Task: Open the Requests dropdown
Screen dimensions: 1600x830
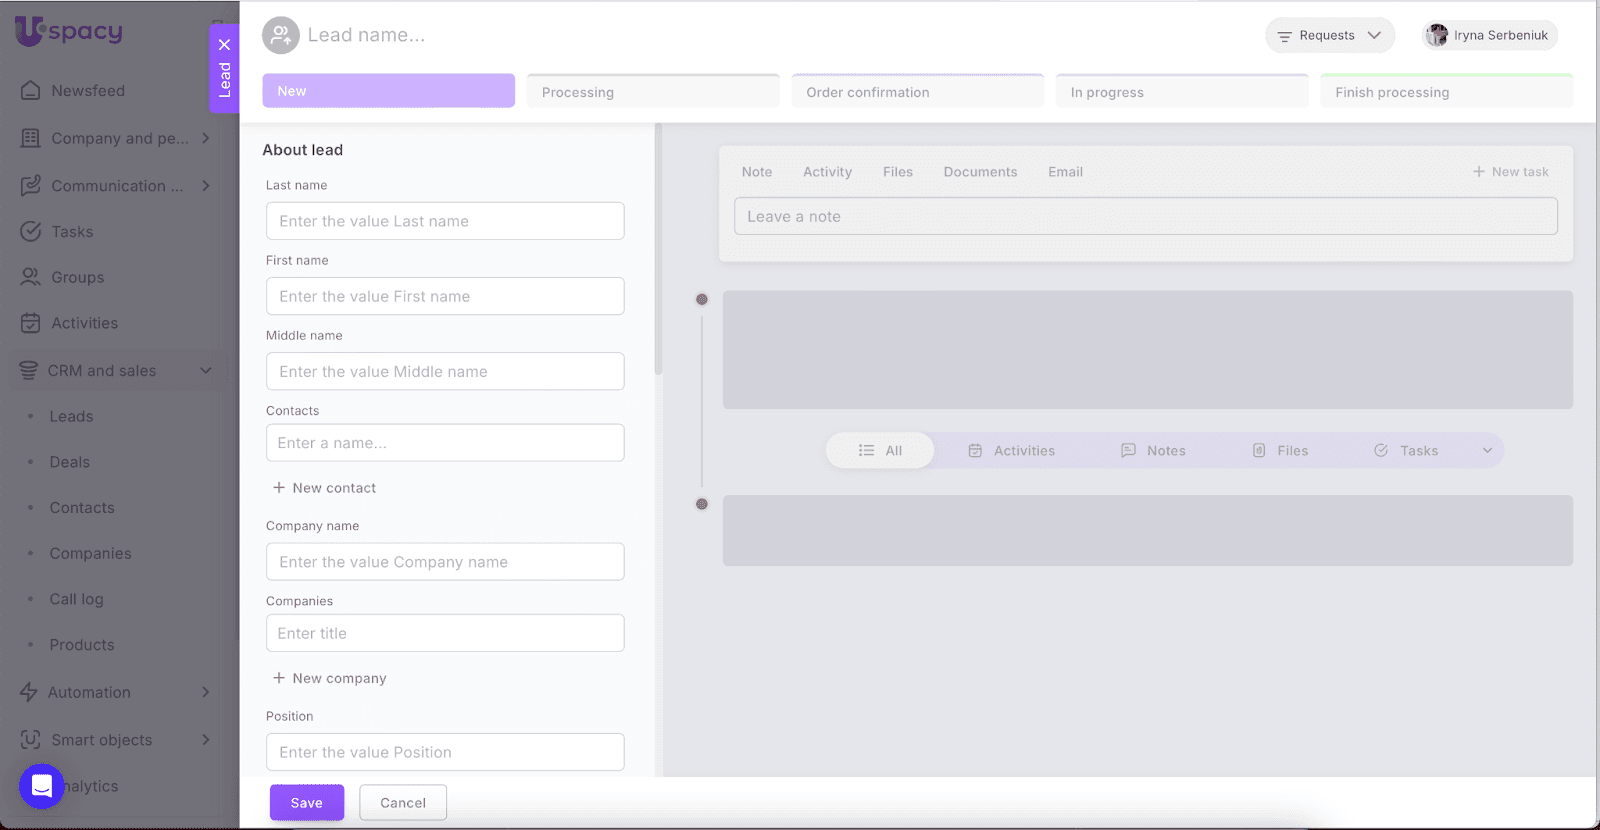Action: pos(1329,35)
